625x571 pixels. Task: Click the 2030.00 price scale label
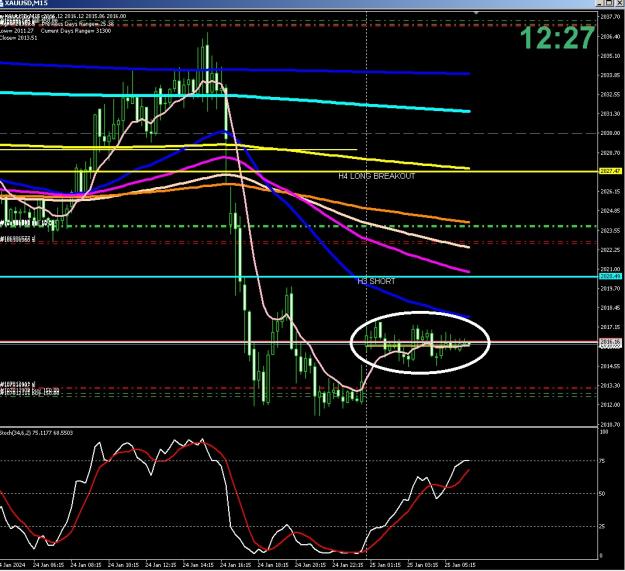610,133
